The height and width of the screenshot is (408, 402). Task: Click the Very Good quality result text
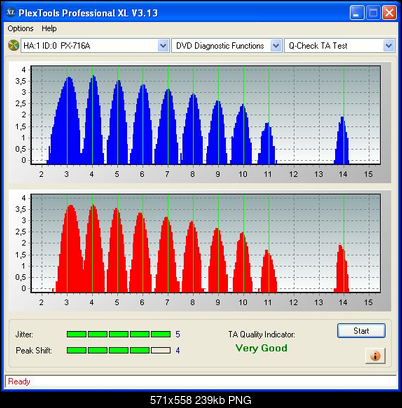[261, 348]
